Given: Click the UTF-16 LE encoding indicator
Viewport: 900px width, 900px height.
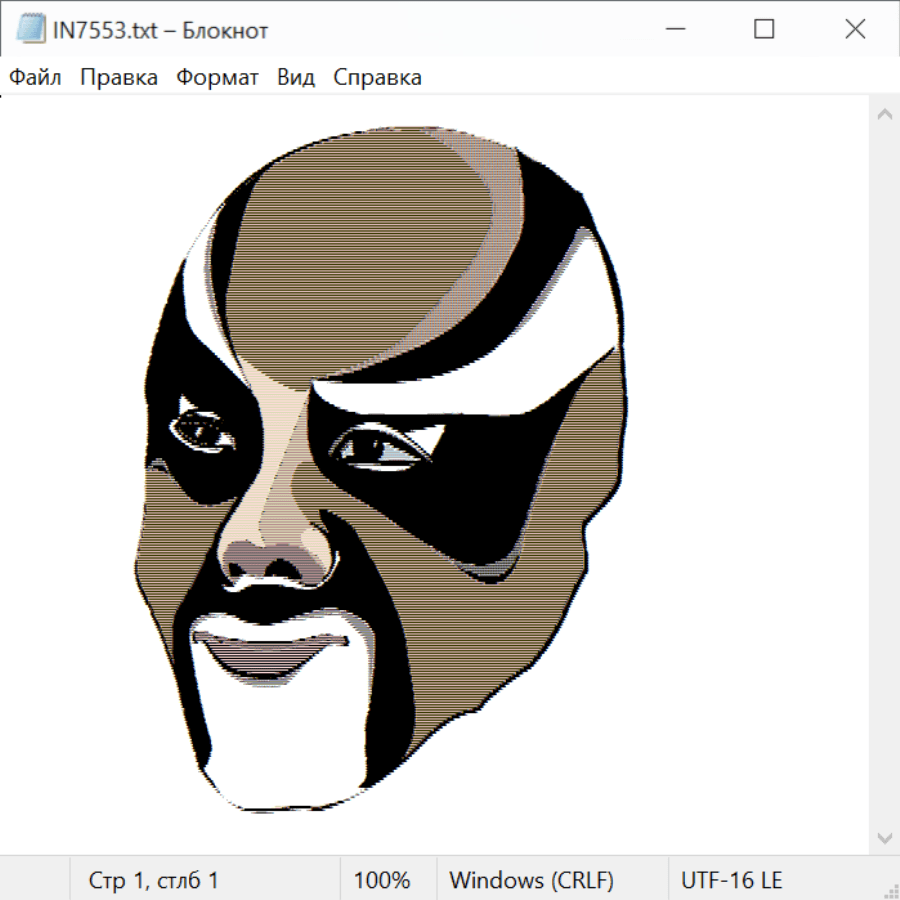Looking at the screenshot, I should tap(732, 881).
